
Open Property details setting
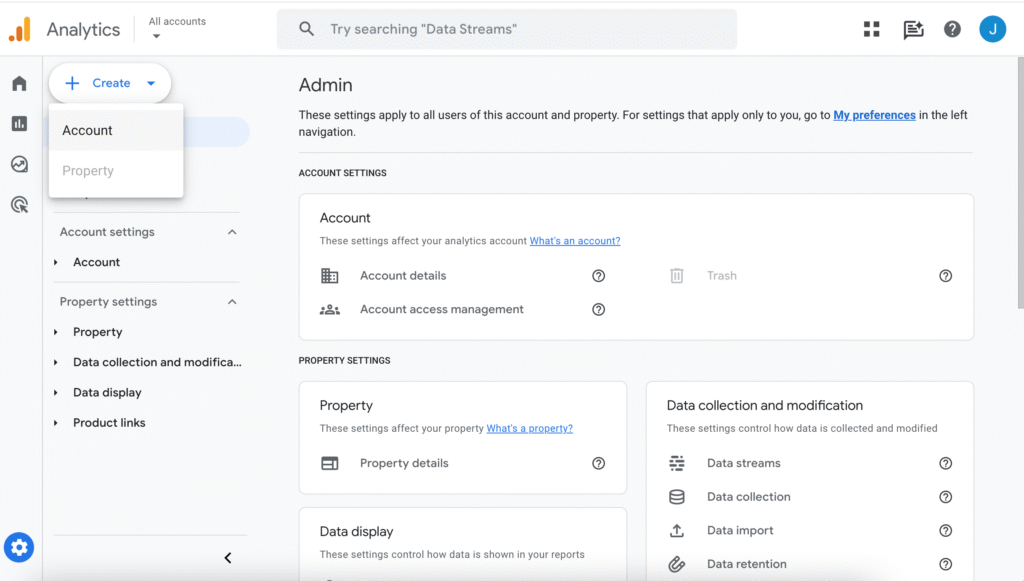click(x=404, y=463)
